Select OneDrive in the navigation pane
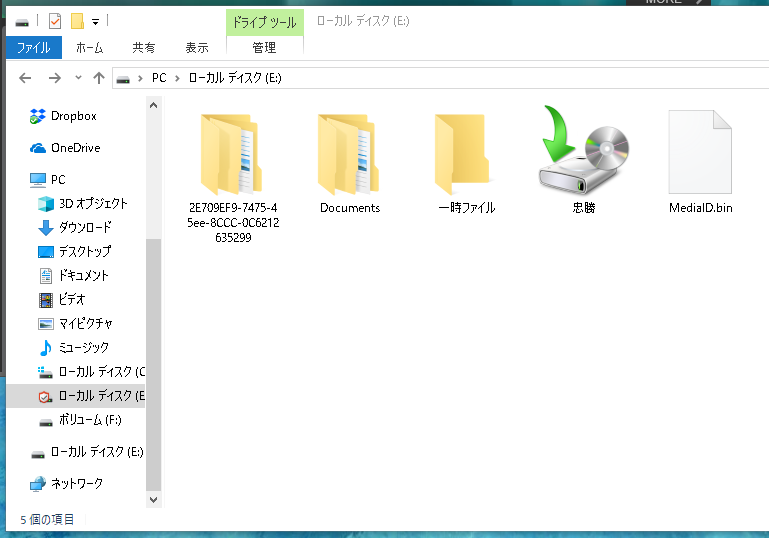Screen dimensions: 769x538 [x=76, y=148]
